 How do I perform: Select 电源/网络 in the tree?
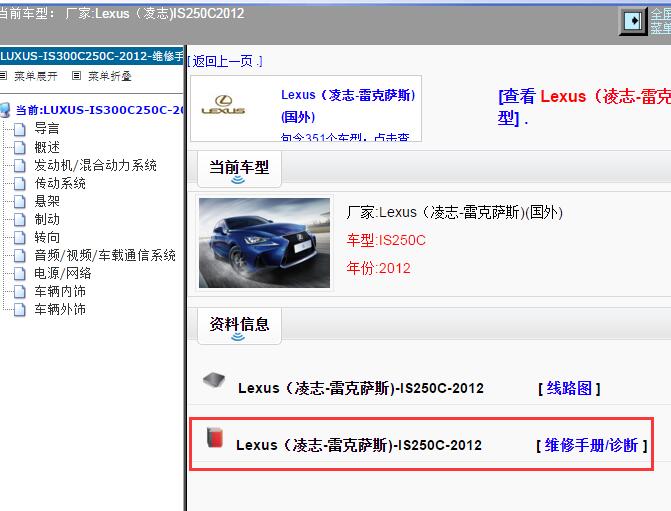pos(62,273)
